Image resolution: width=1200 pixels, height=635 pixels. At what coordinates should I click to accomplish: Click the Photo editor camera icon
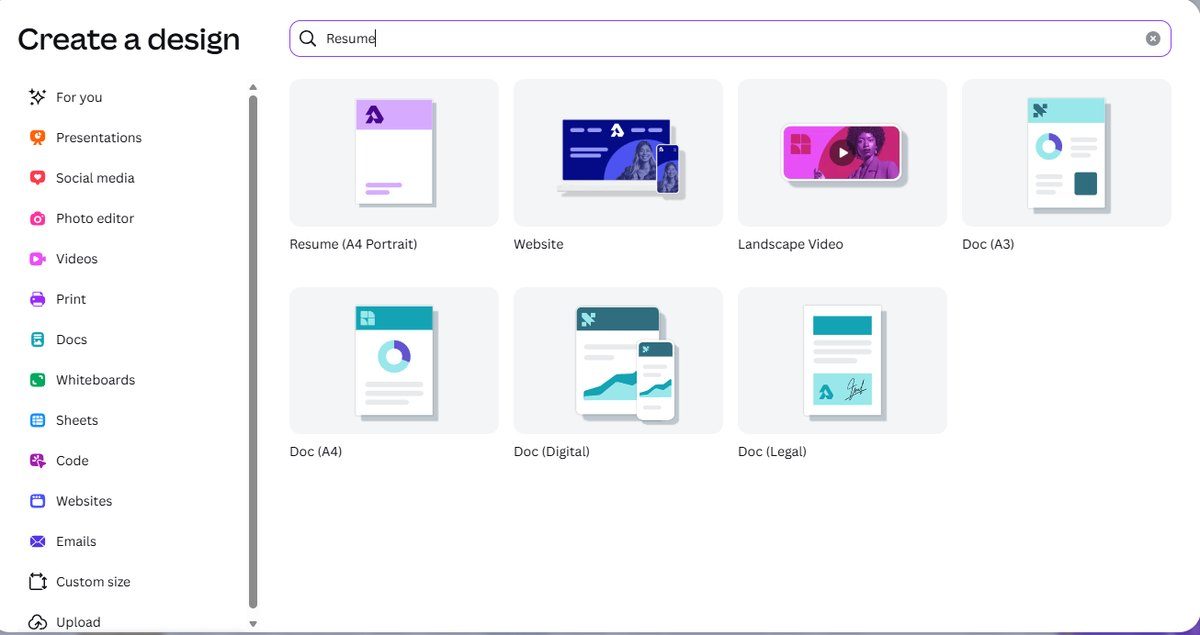point(38,218)
